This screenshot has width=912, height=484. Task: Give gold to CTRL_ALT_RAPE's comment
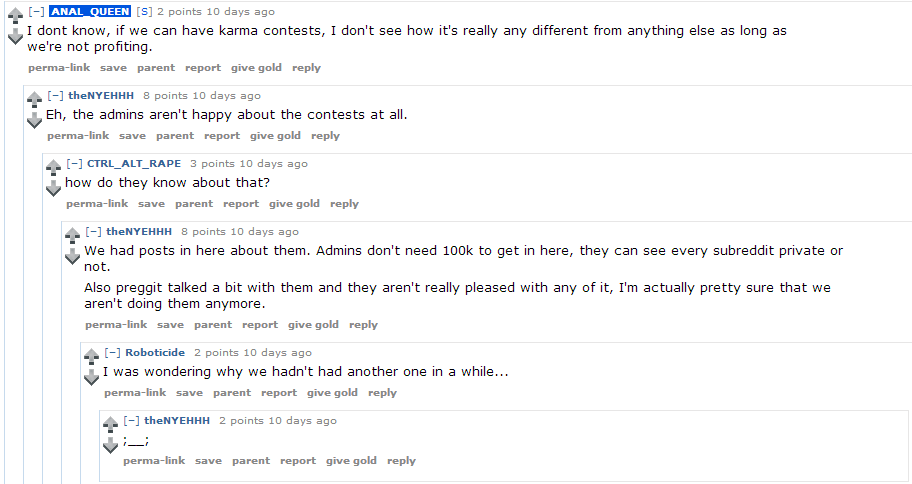(294, 204)
